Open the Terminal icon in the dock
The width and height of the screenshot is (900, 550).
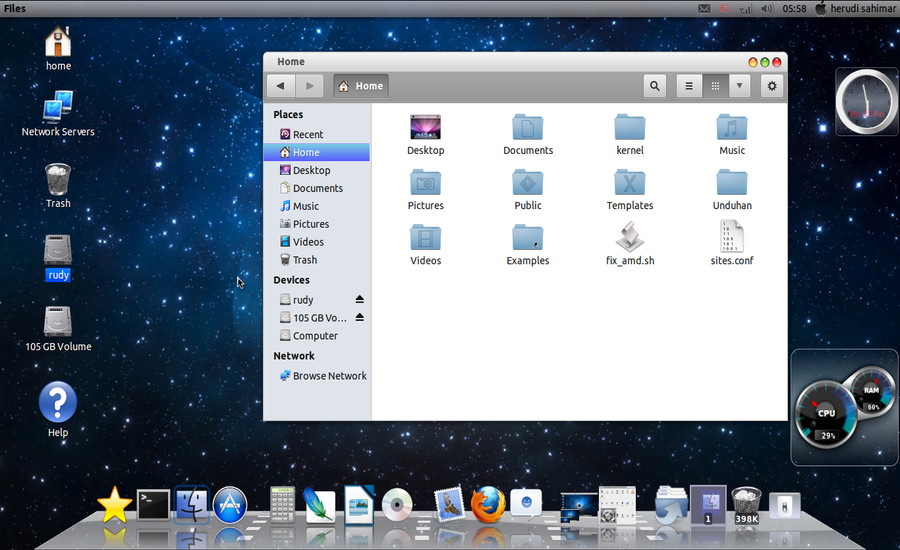point(153,505)
